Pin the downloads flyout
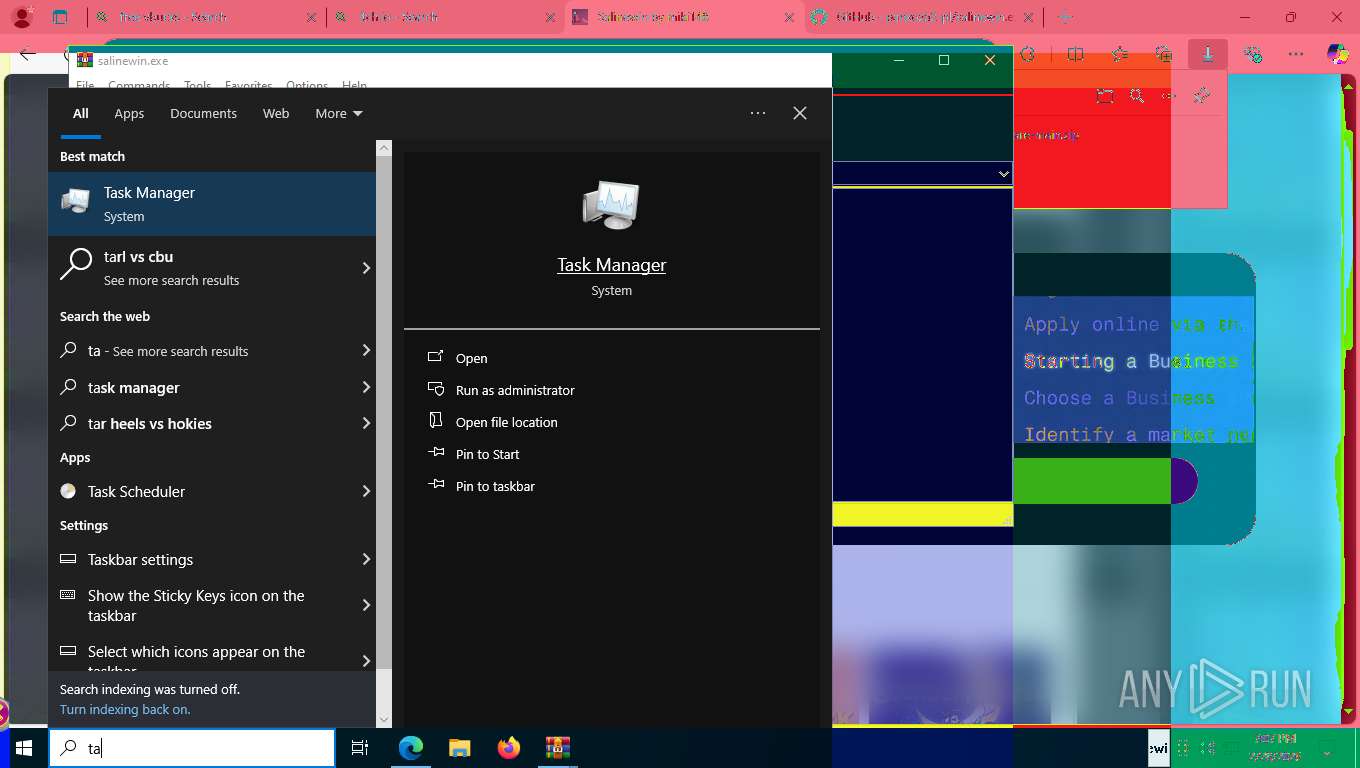This screenshot has height=768, width=1360. click(1202, 96)
